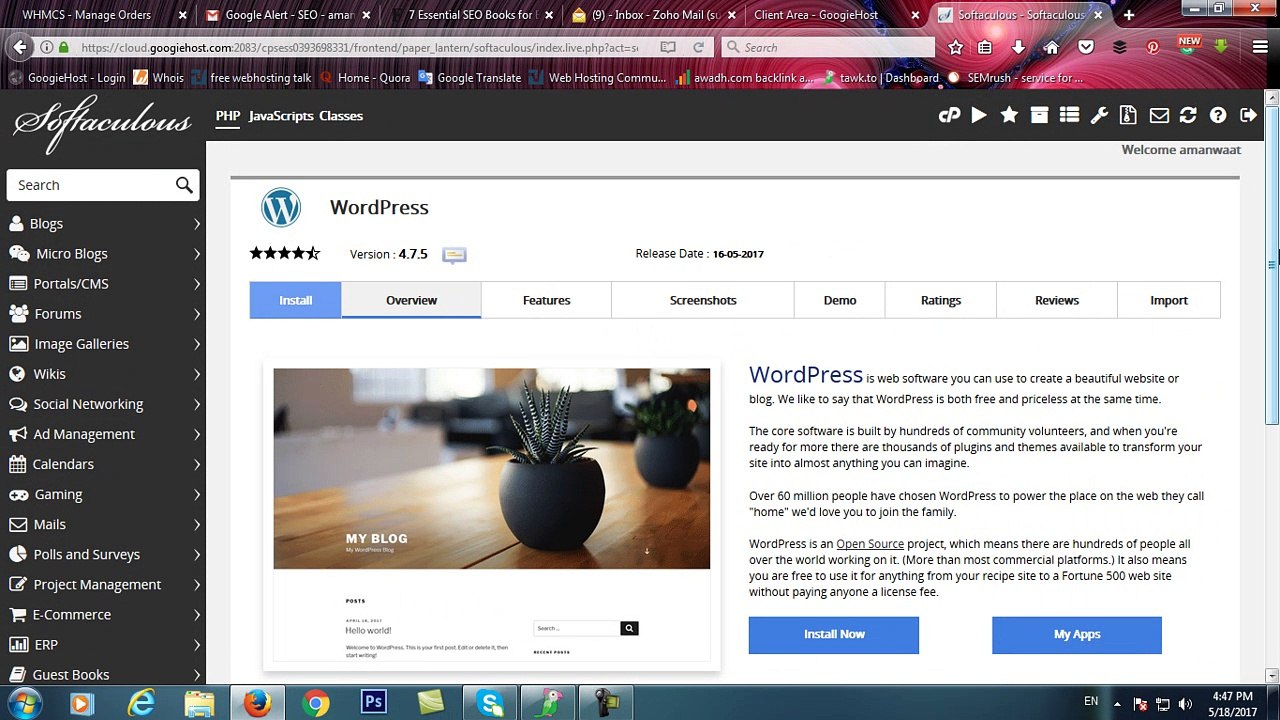
Task: Open cPanel from the Softaculous toolbar
Action: click(x=949, y=116)
